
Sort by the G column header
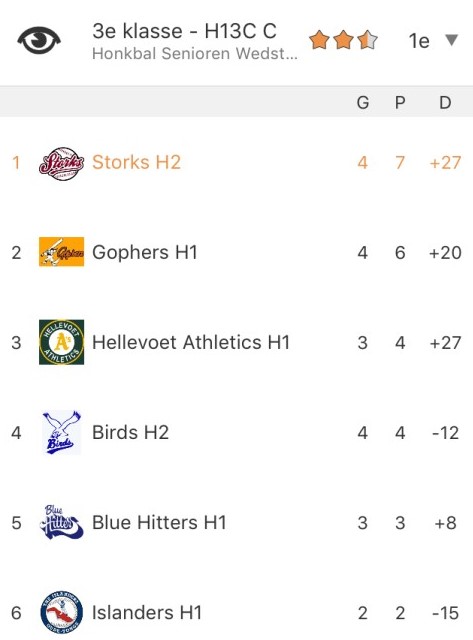click(x=363, y=102)
